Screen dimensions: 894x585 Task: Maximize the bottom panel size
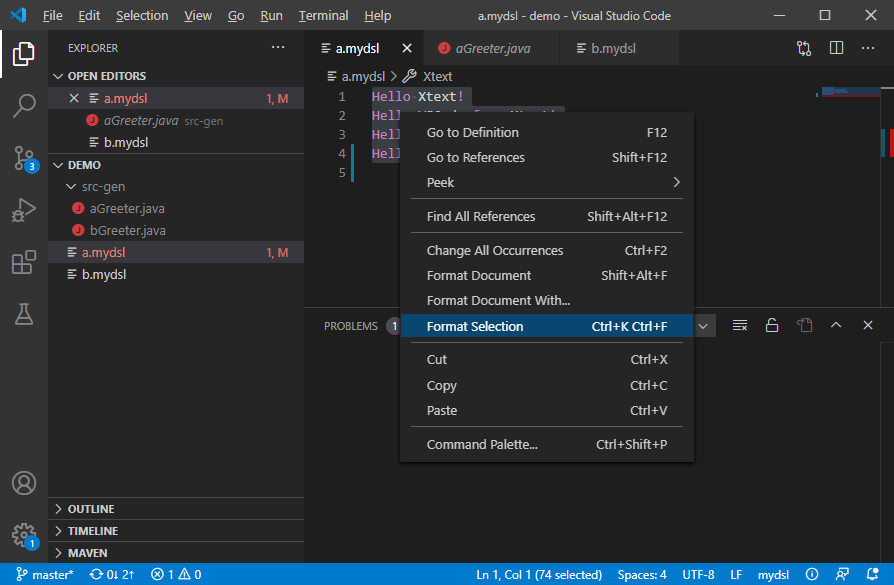[x=836, y=325]
